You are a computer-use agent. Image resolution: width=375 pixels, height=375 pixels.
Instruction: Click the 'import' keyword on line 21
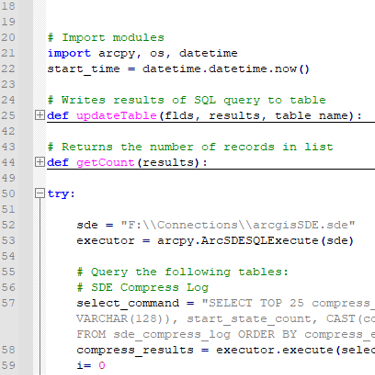69,53
